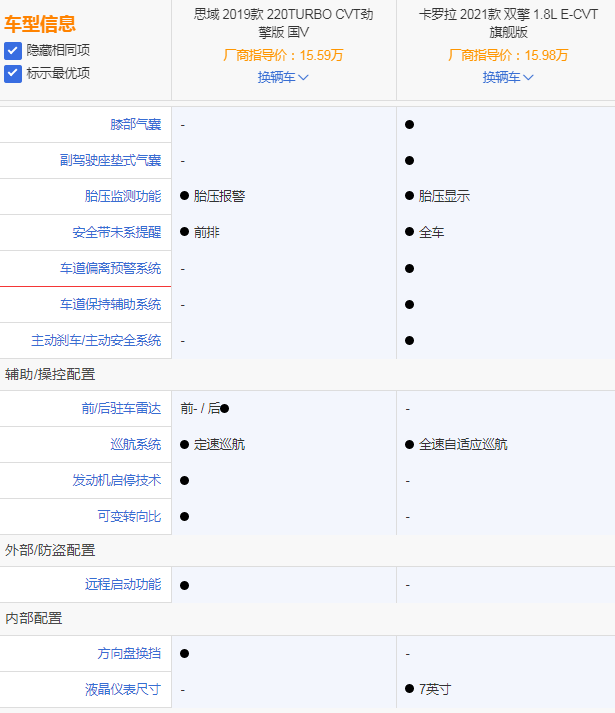Open 换辆车 dropdown for 思域 2019款
Screen dimensions: 615x713
point(283,77)
